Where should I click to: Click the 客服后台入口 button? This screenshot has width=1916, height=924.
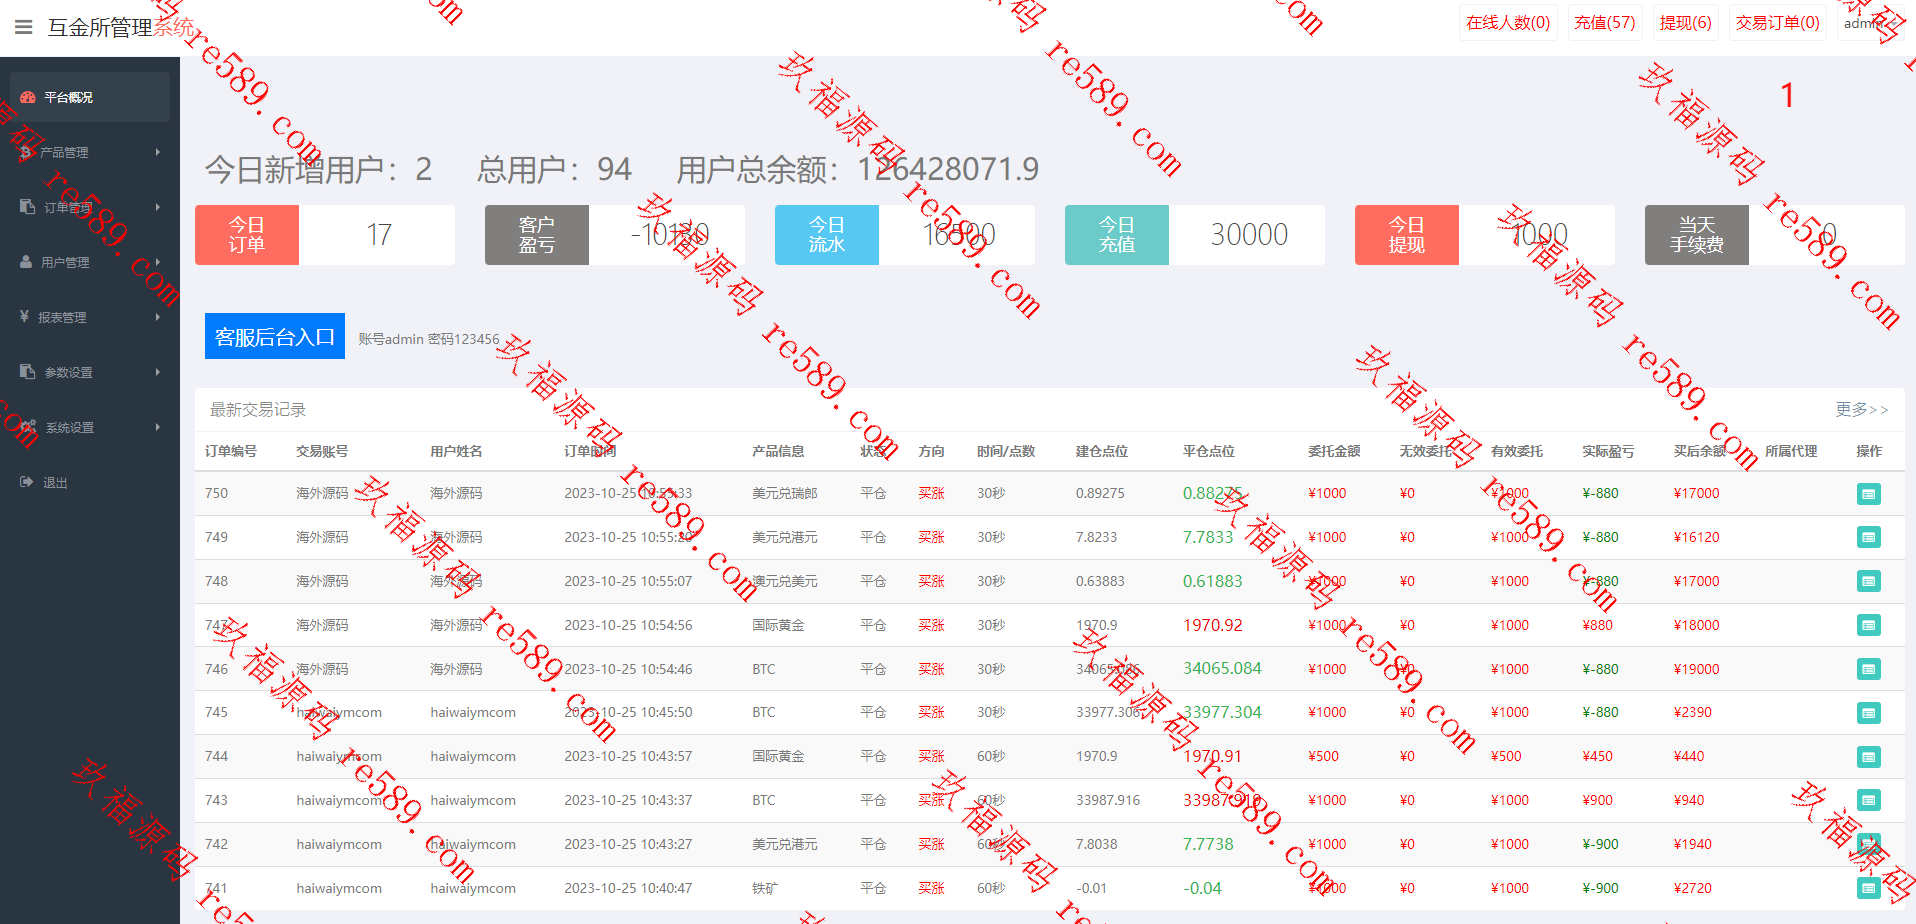point(275,336)
